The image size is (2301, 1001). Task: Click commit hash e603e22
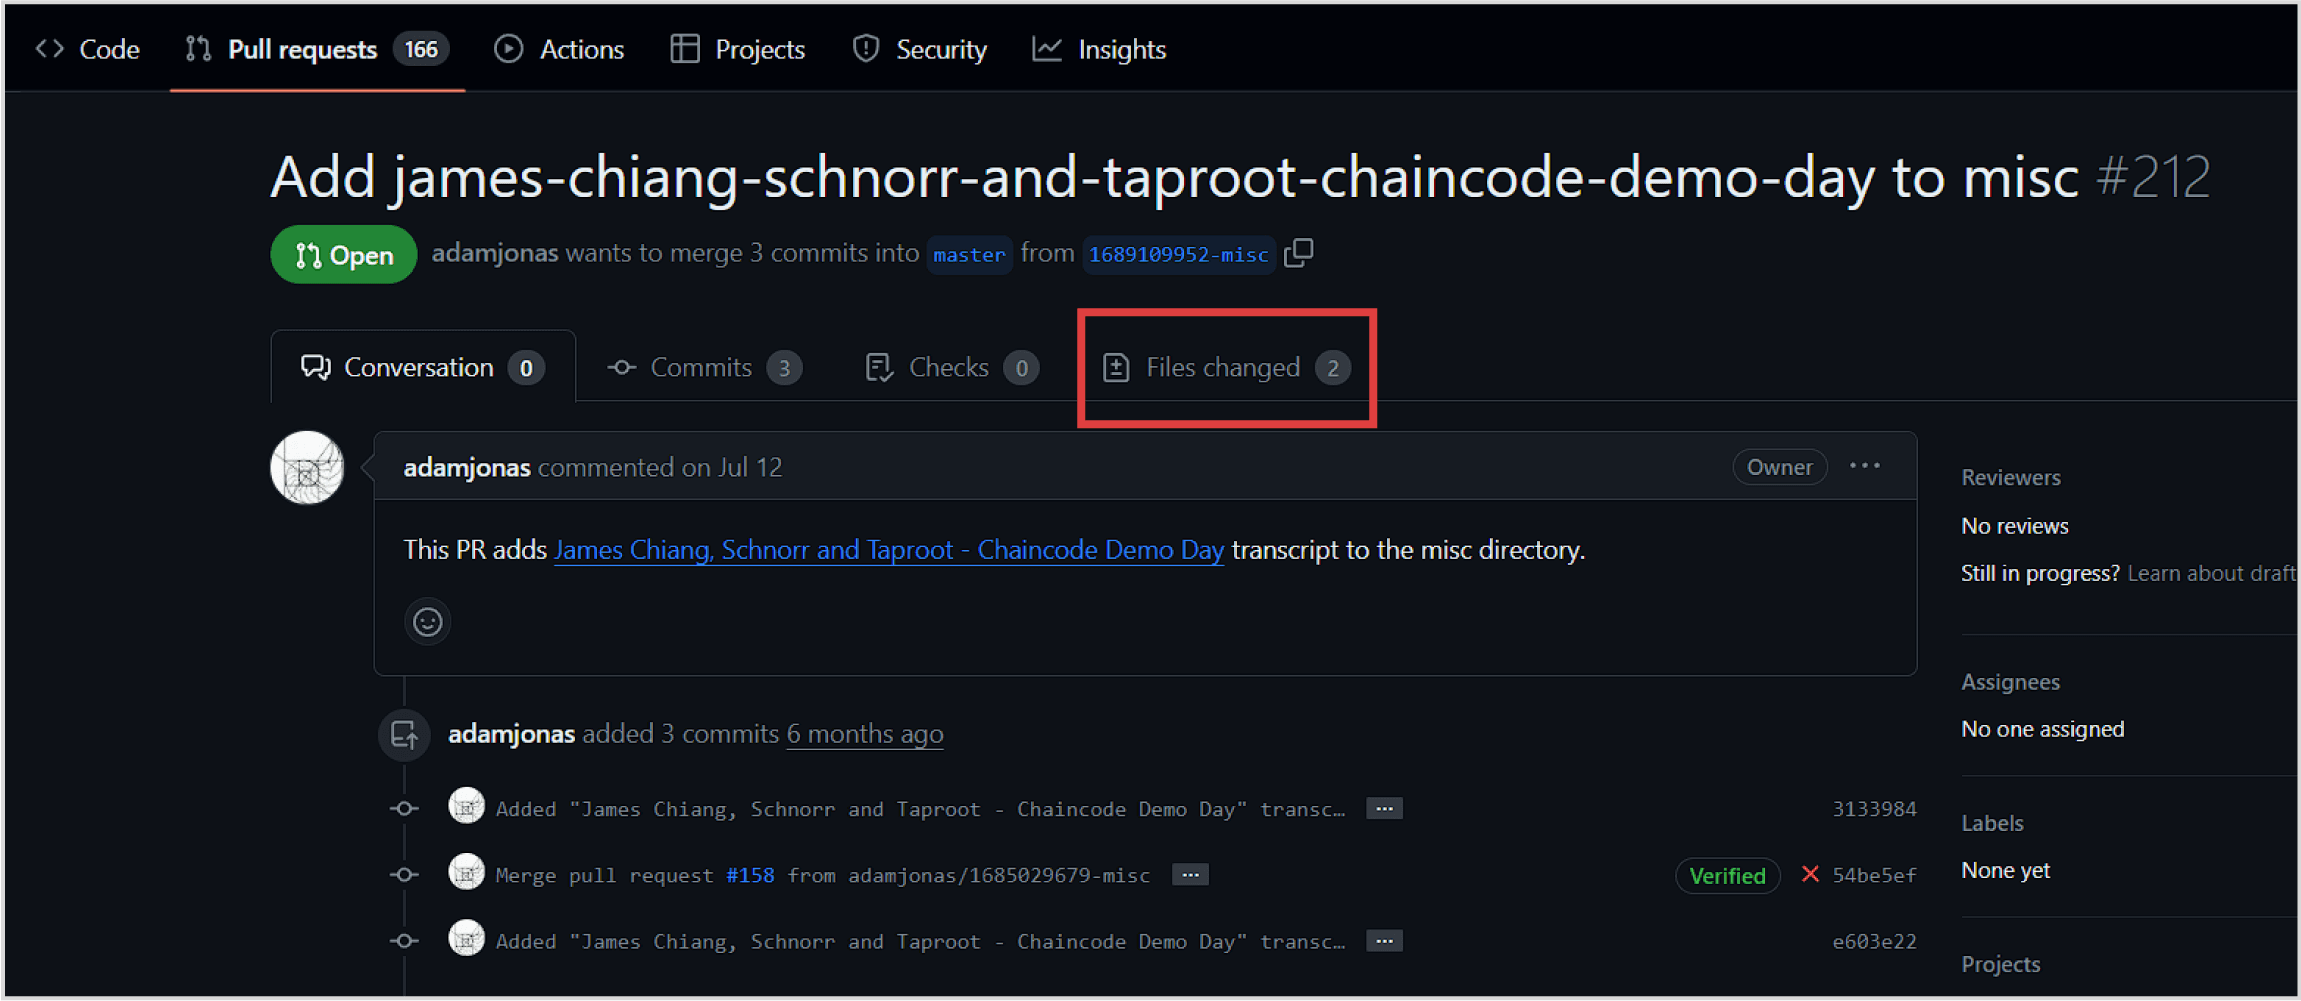[x=1874, y=940]
